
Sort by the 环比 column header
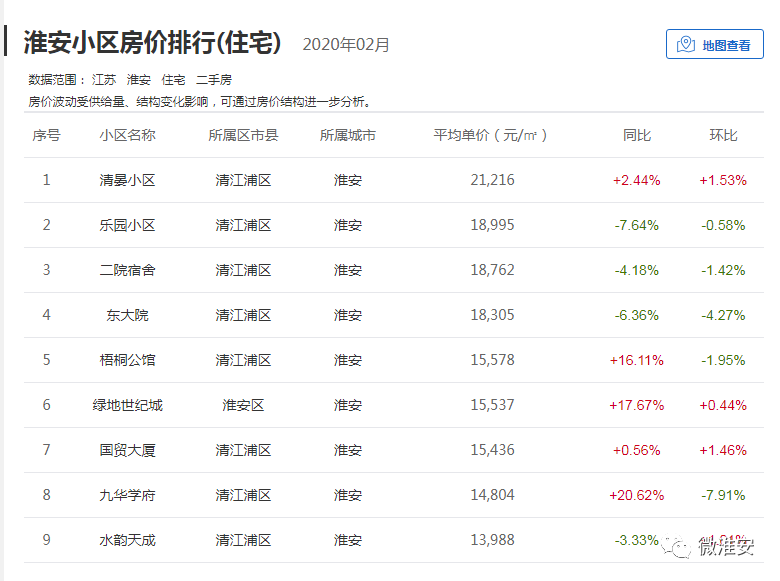pos(723,135)
